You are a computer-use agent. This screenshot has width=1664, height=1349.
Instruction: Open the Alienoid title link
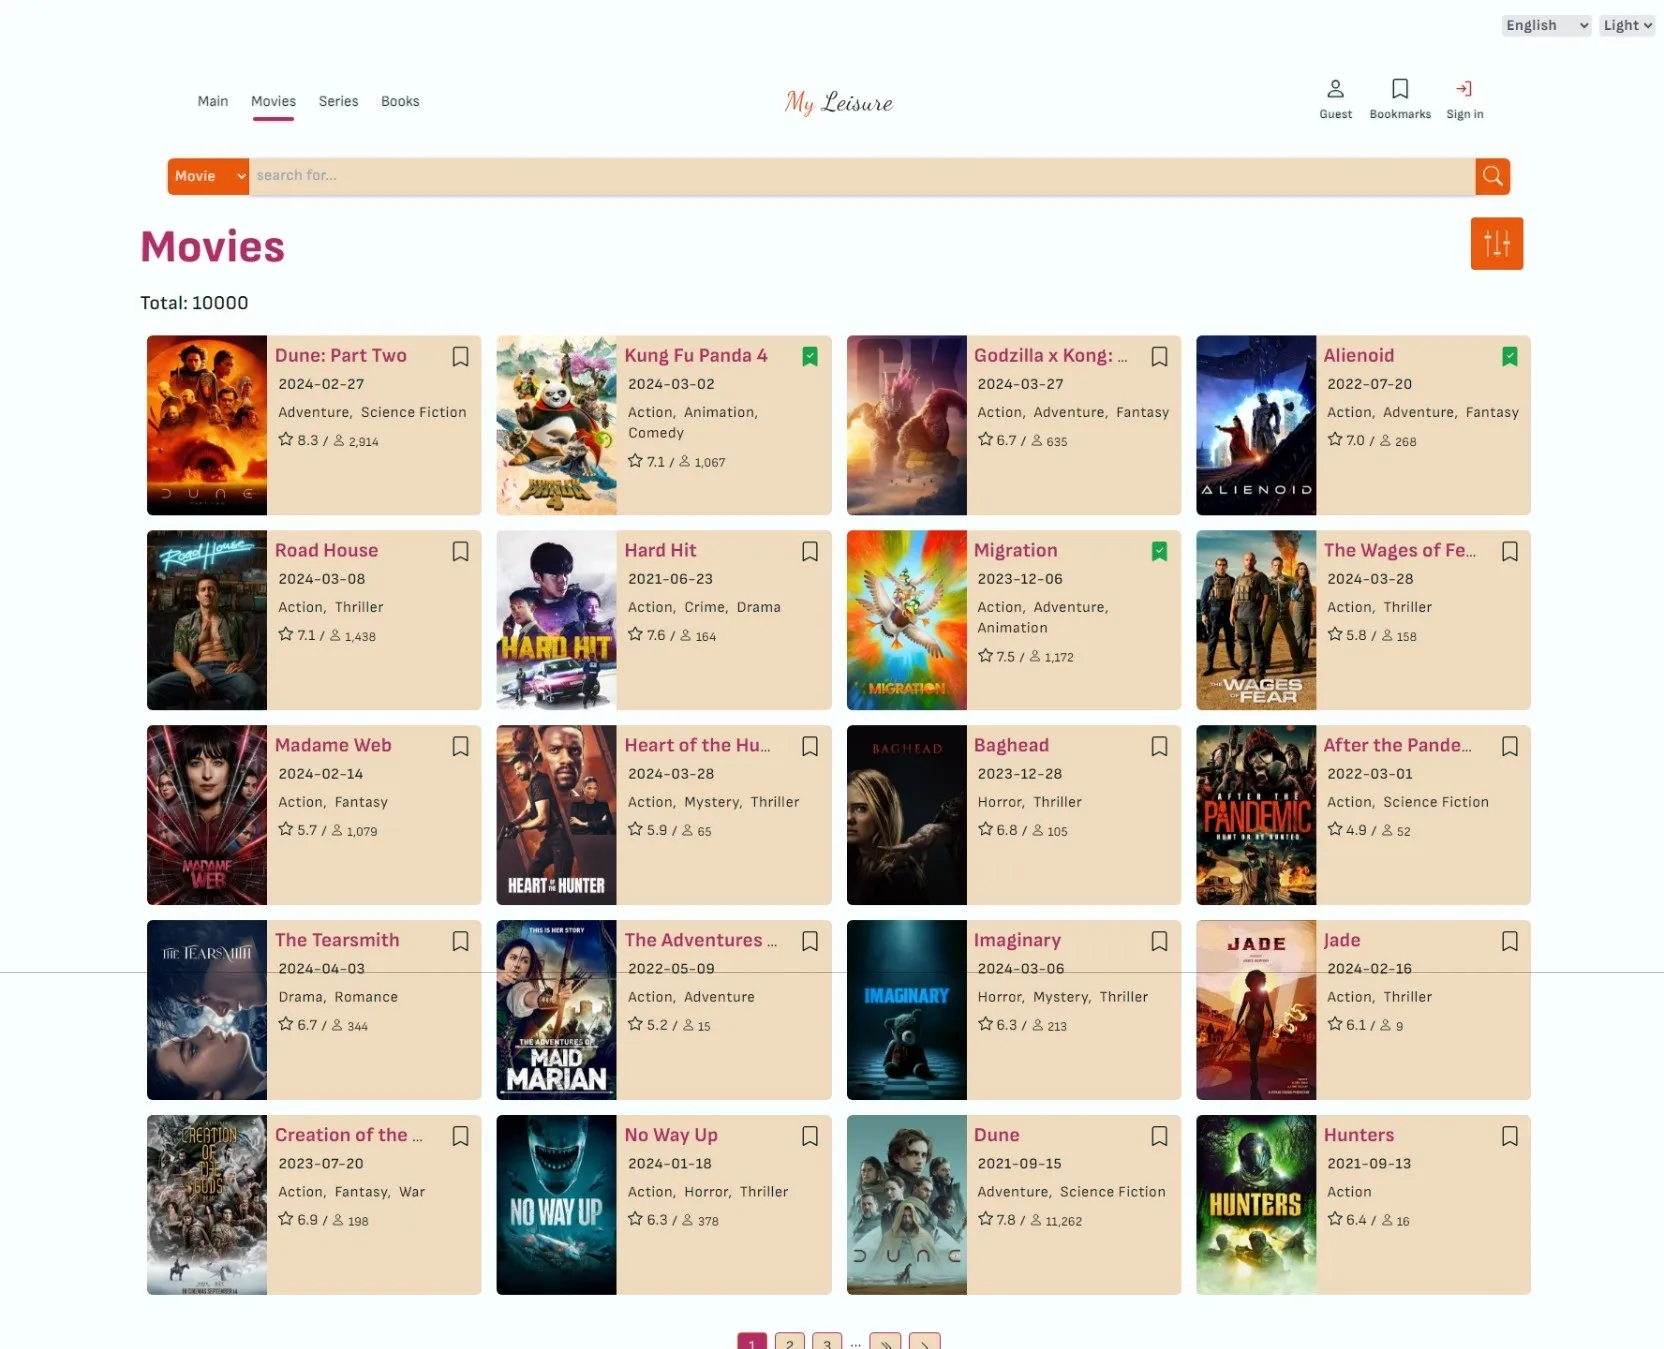tap(1358, 355)
